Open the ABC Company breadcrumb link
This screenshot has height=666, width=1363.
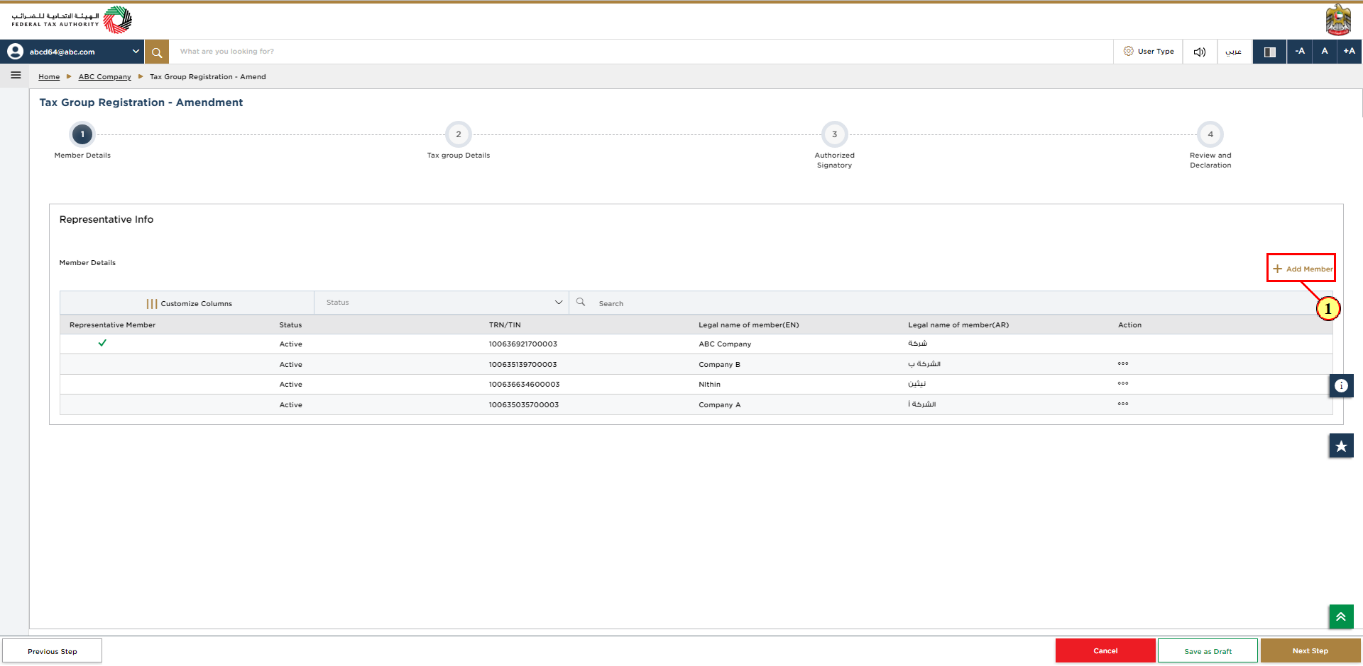105,77
